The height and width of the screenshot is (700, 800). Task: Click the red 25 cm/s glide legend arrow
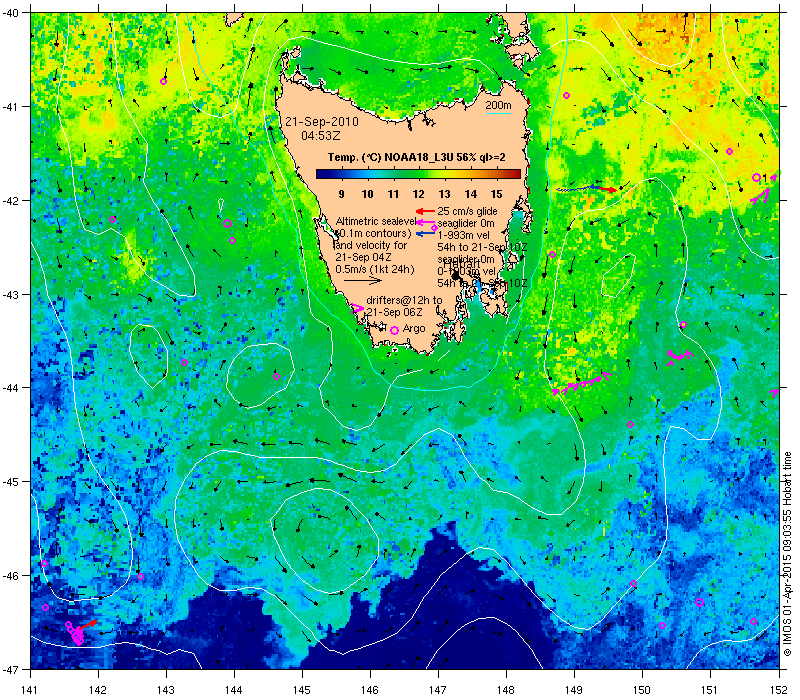(x=425, y=211)
